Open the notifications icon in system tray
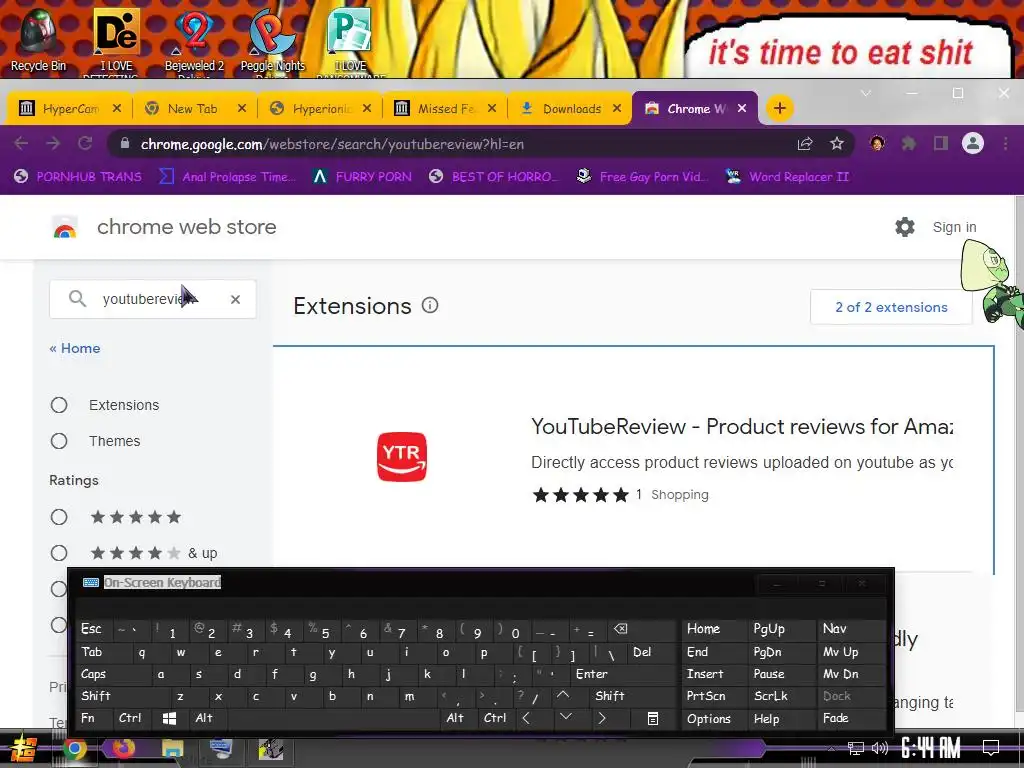1024x768 pixels. pos(991,748)
